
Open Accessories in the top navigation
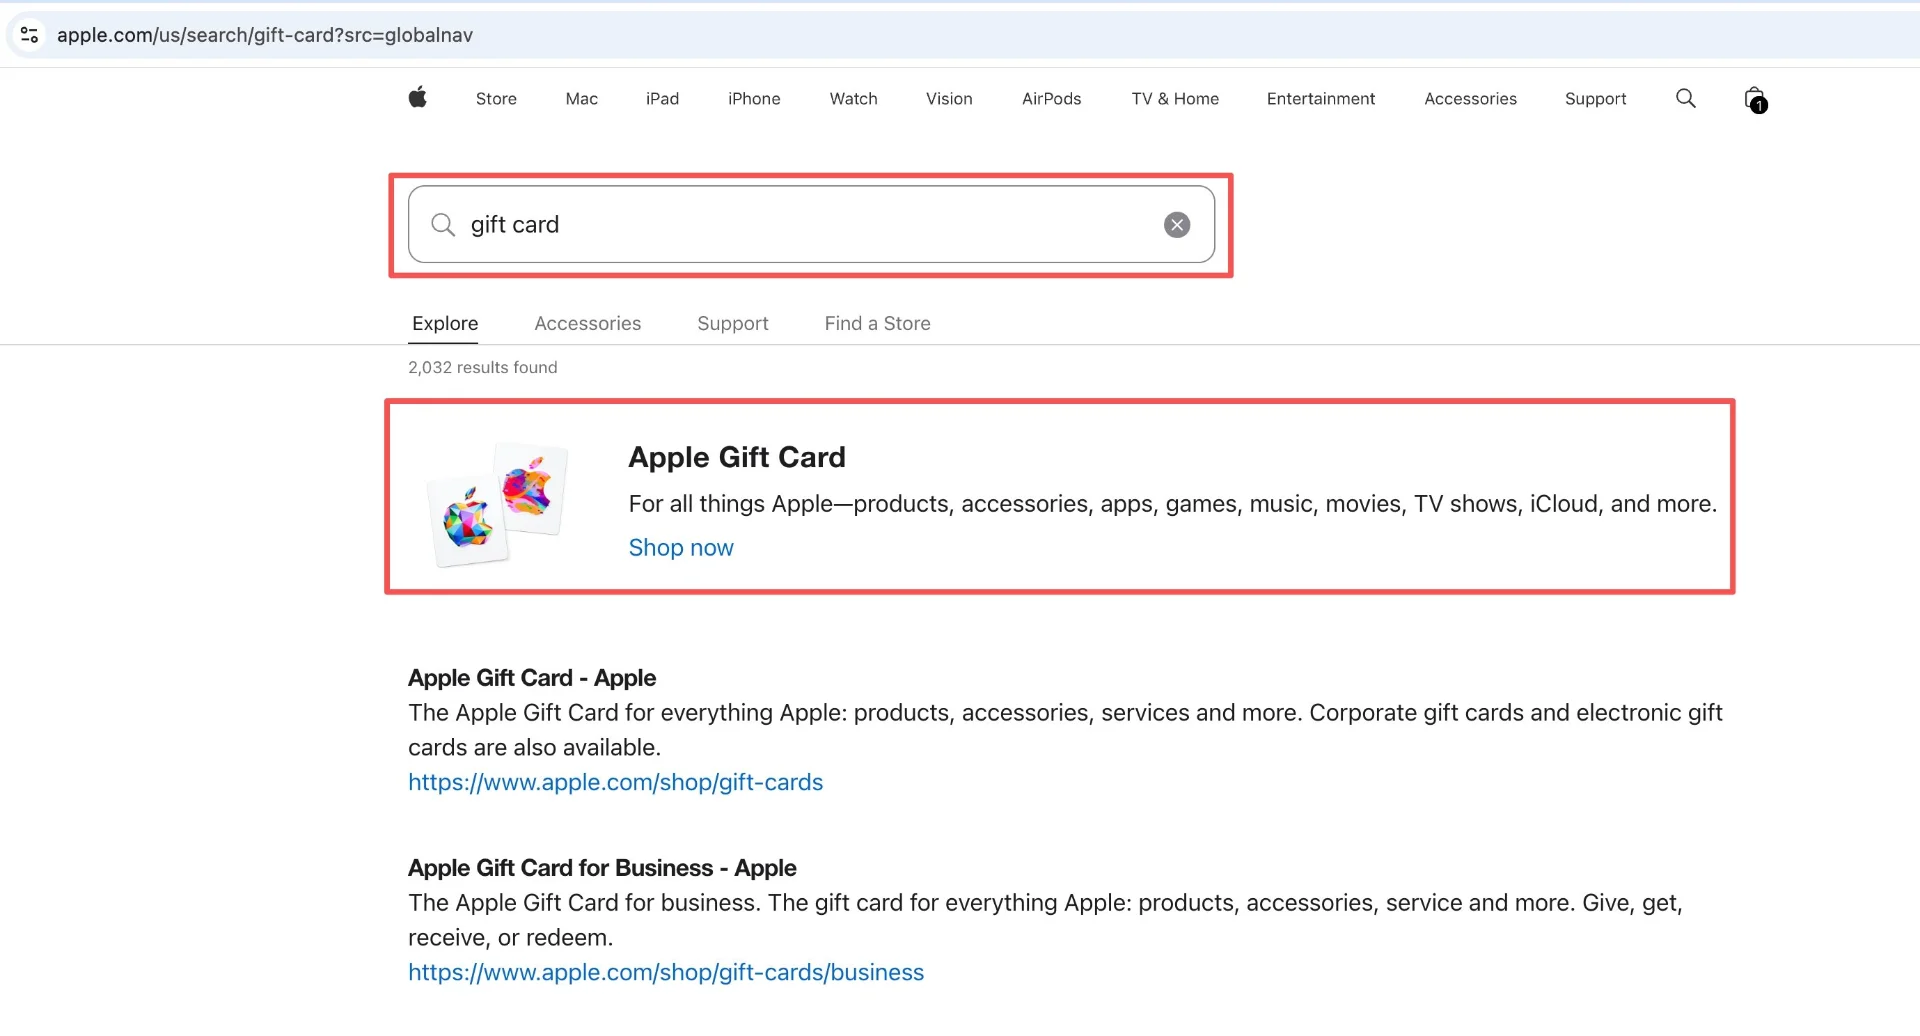1470,99
